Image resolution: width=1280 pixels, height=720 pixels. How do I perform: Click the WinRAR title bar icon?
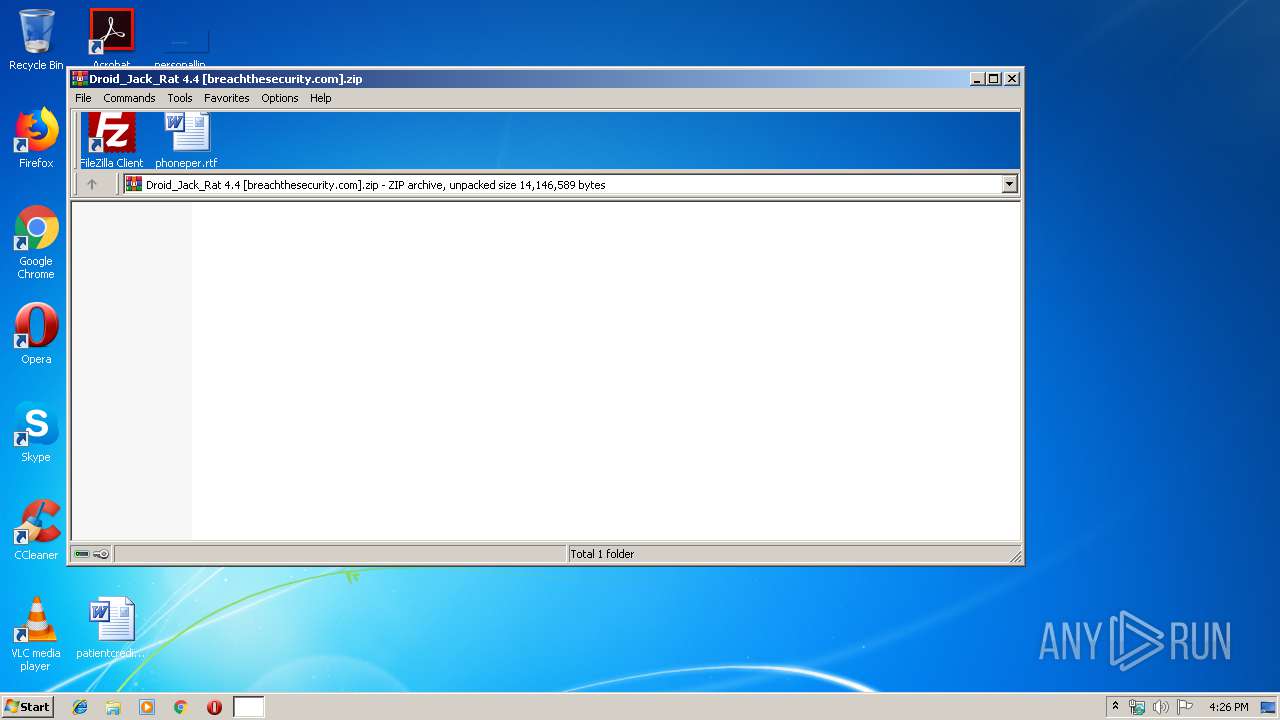[80, 78]
